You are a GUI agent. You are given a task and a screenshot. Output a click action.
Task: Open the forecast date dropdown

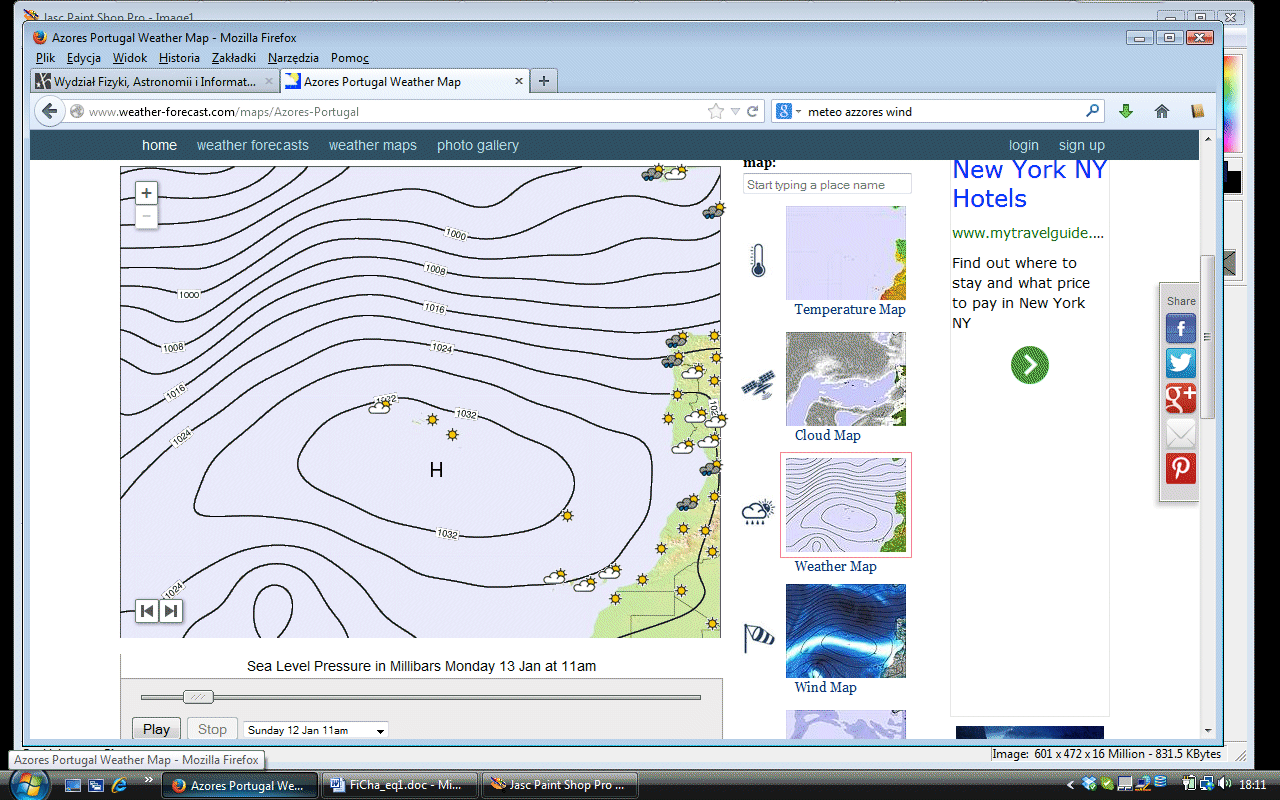coord(316,731)
